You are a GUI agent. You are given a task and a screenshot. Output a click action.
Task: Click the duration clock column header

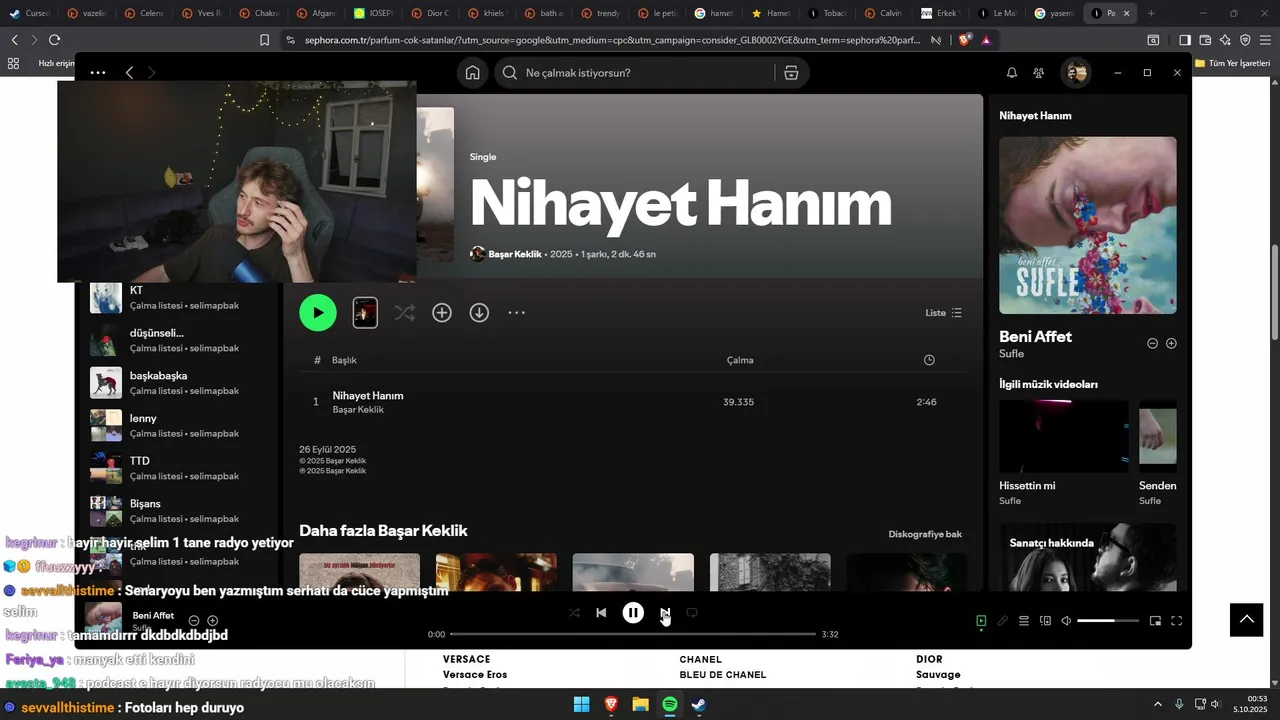tap(929, 360)
